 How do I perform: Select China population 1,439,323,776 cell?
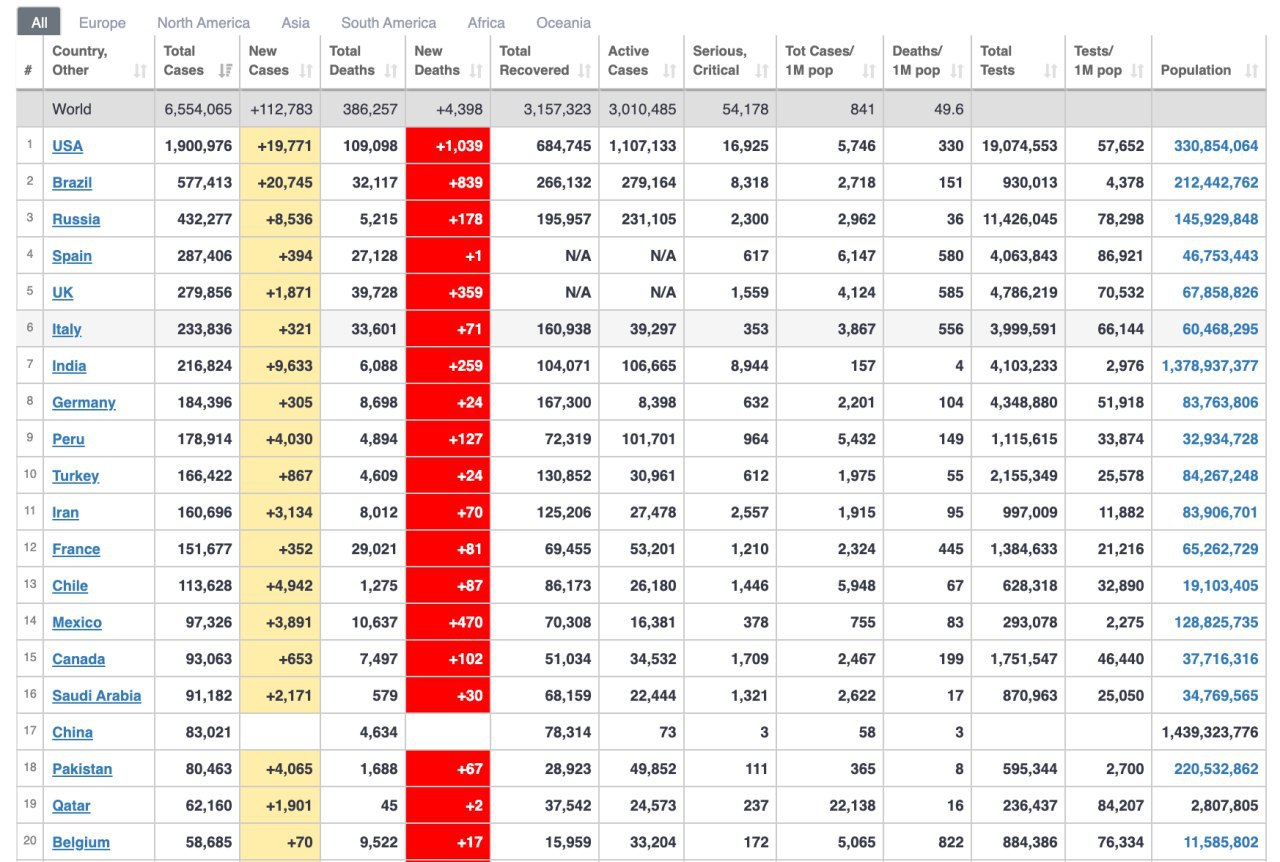pyautogui.click(x=1209, y=733)
